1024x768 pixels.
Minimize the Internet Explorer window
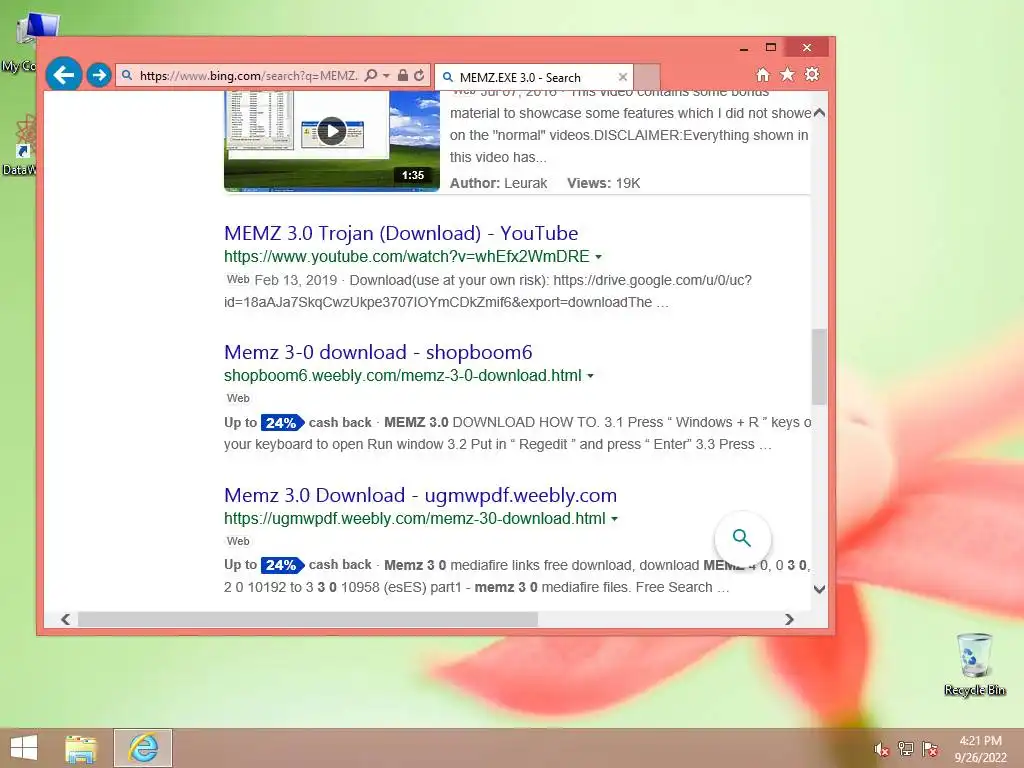[x=744, y=48]
